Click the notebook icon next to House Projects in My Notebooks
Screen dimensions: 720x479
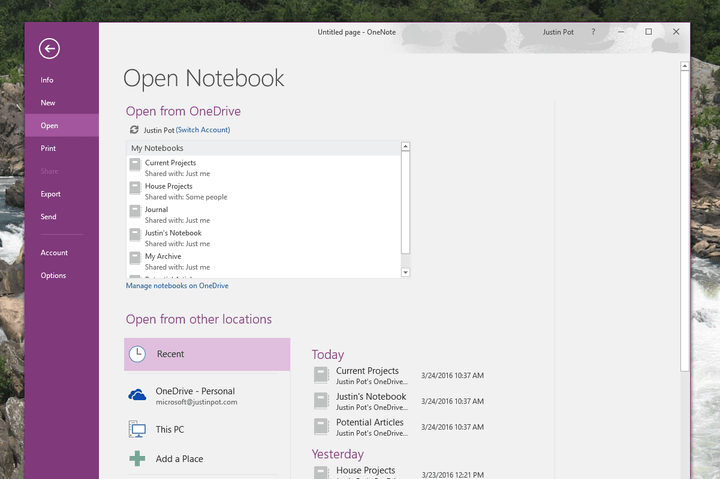pos(135,188)
